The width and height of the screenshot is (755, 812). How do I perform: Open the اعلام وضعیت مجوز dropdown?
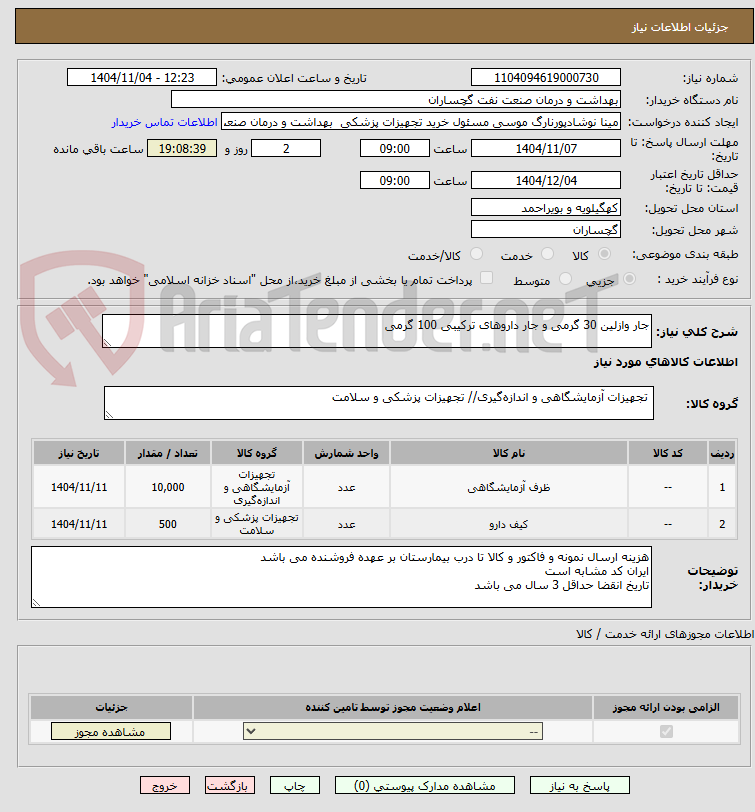click(393, 732)
